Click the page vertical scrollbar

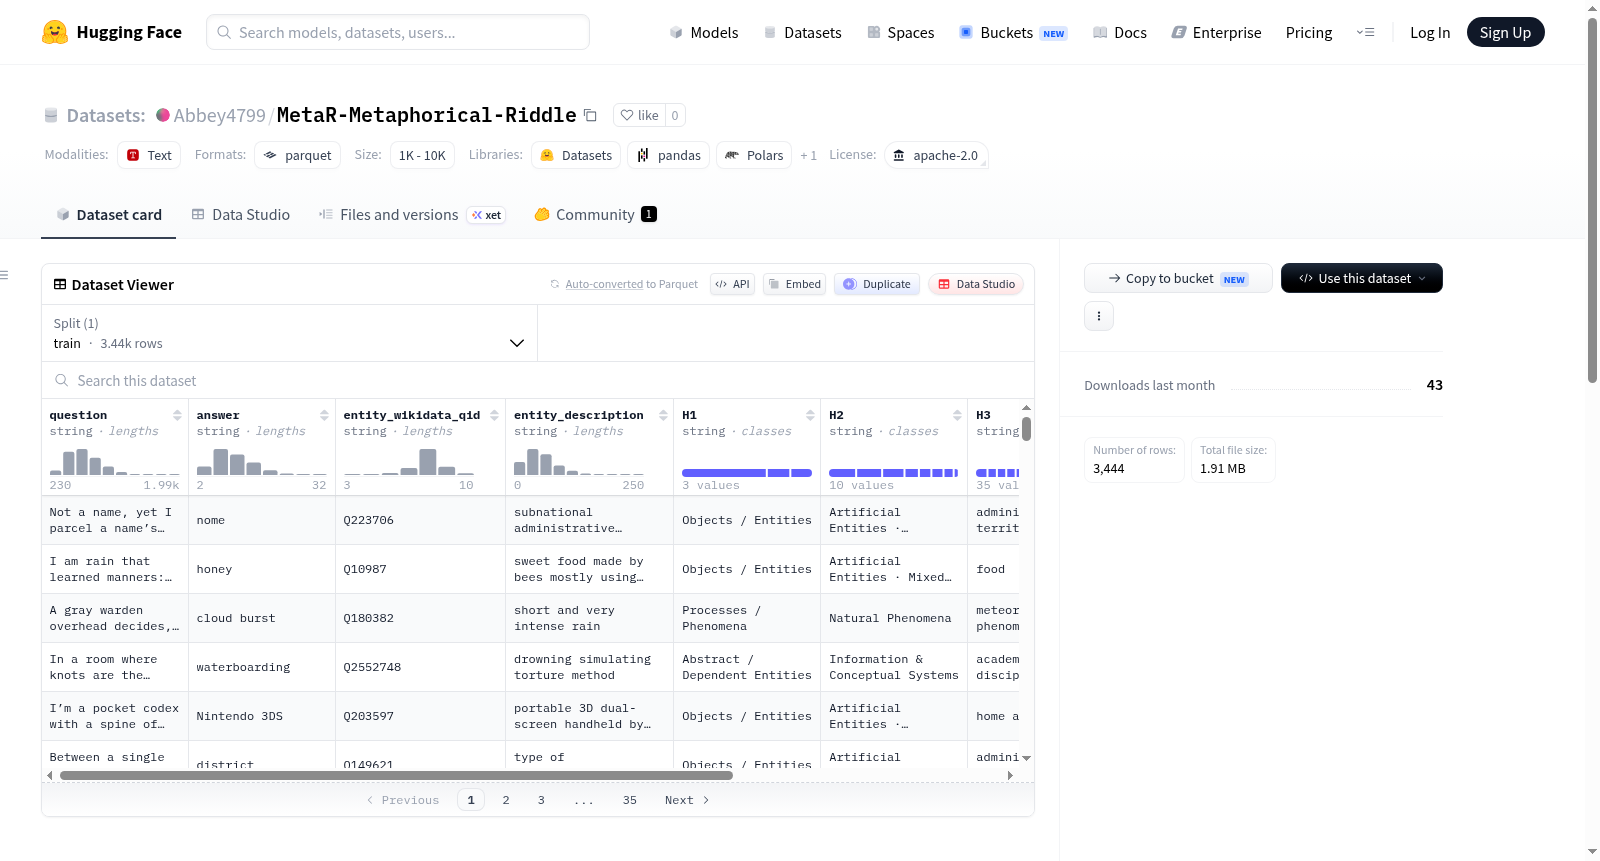(x=1592, y=200)
